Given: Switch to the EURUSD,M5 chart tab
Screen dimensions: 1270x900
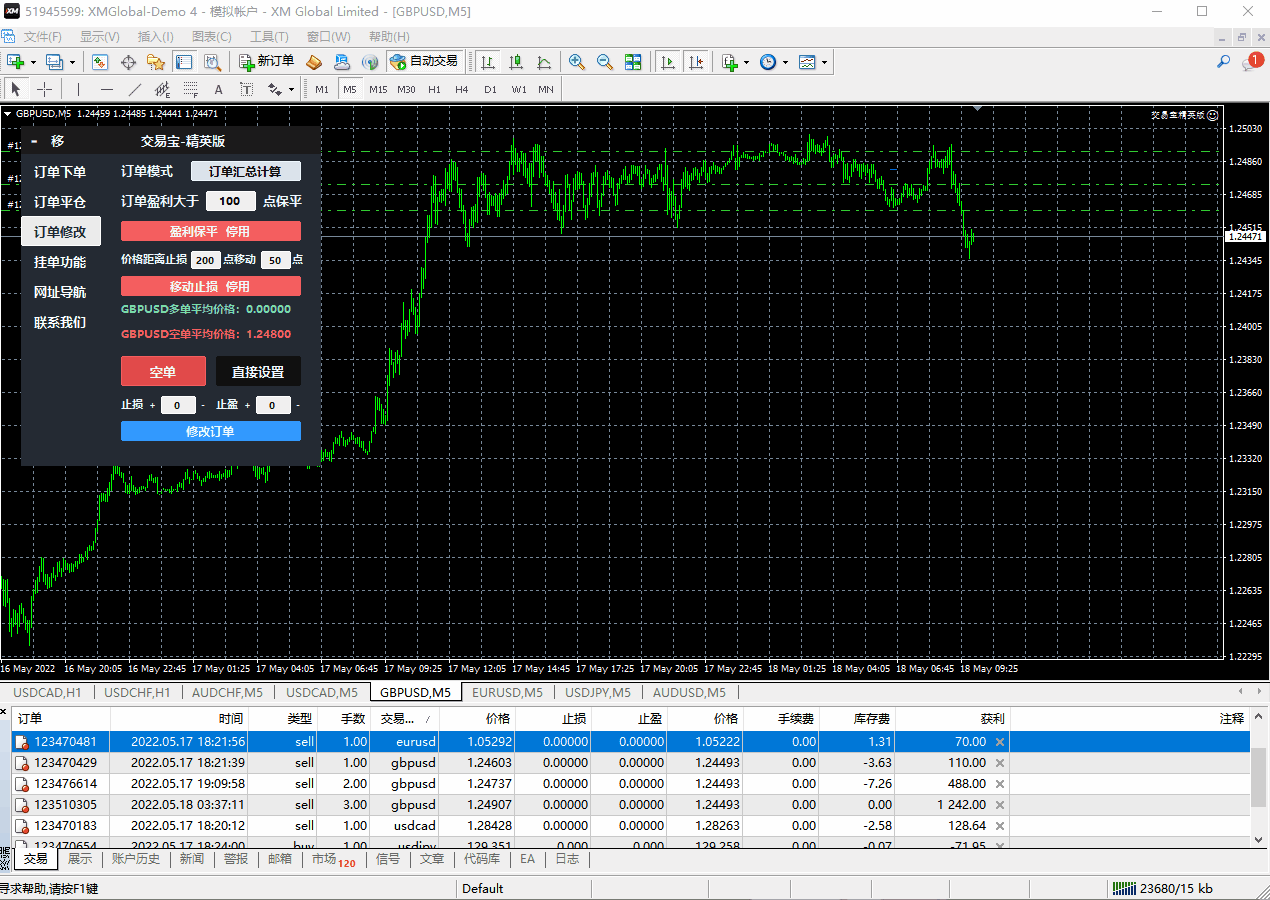Looking at the screenshot, I should pos(507,692).
